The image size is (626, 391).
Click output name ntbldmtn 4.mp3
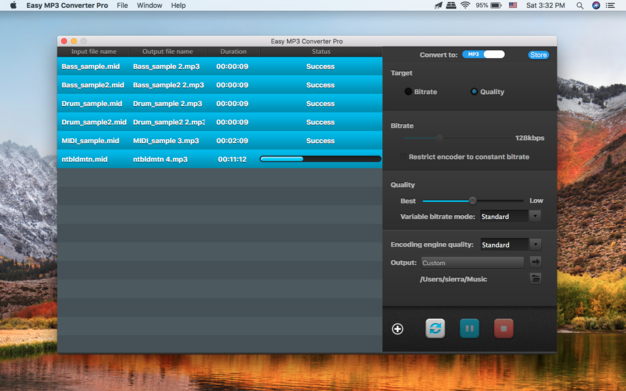click(160, 159)
